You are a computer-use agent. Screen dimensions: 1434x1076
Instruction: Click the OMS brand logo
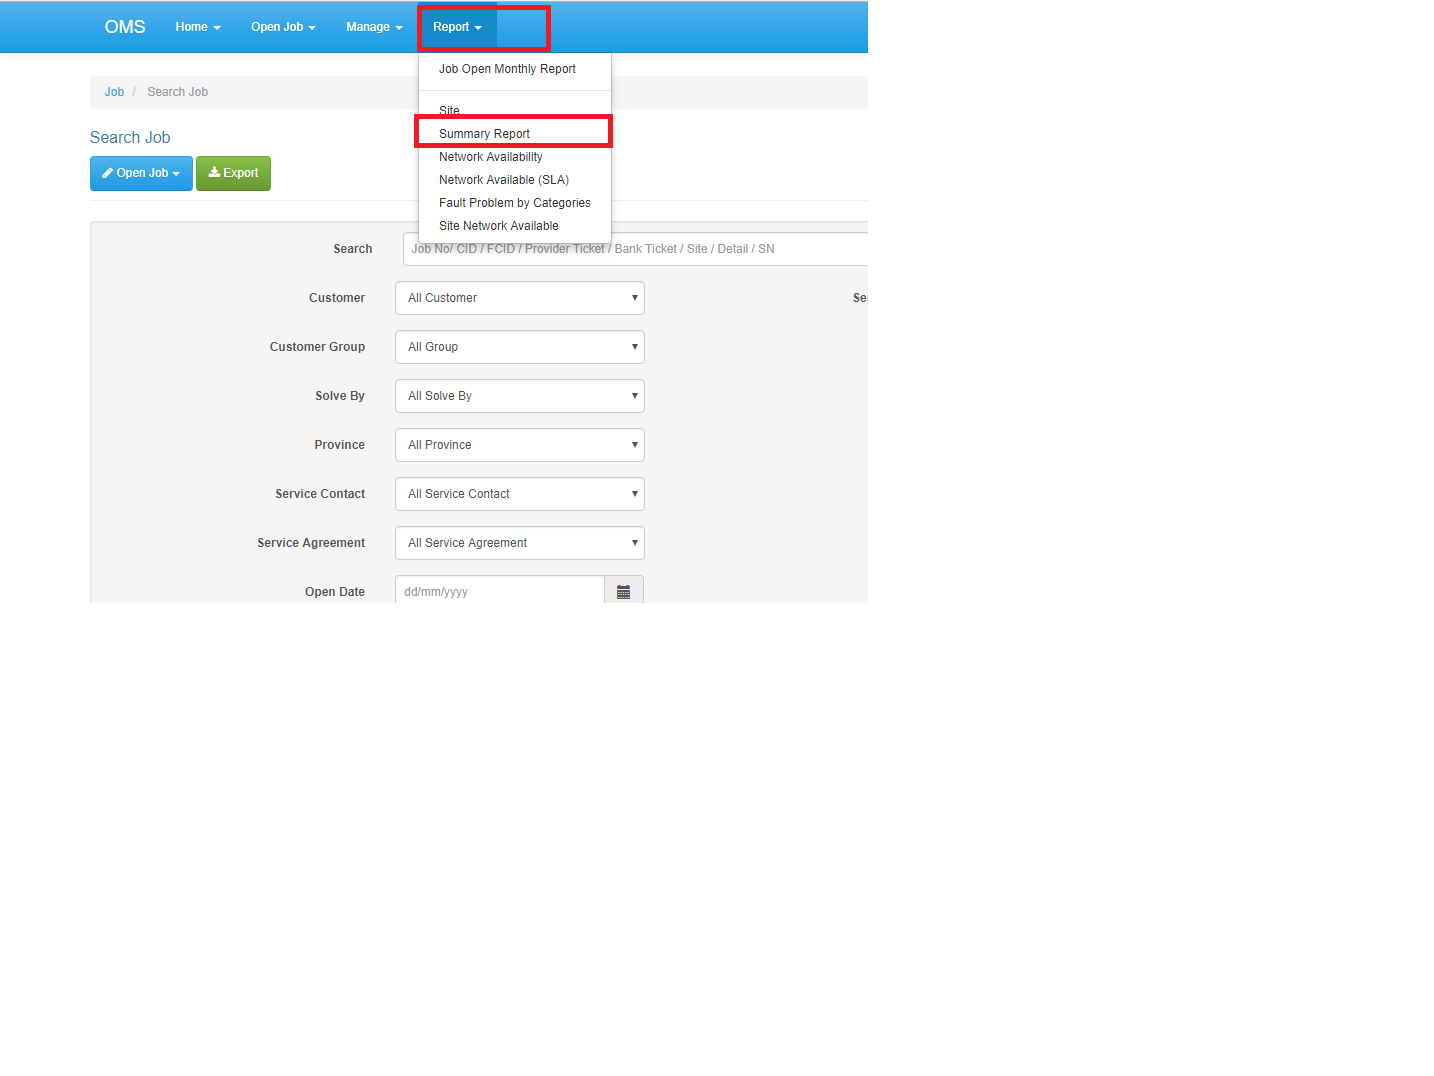[x=125, y=27]
